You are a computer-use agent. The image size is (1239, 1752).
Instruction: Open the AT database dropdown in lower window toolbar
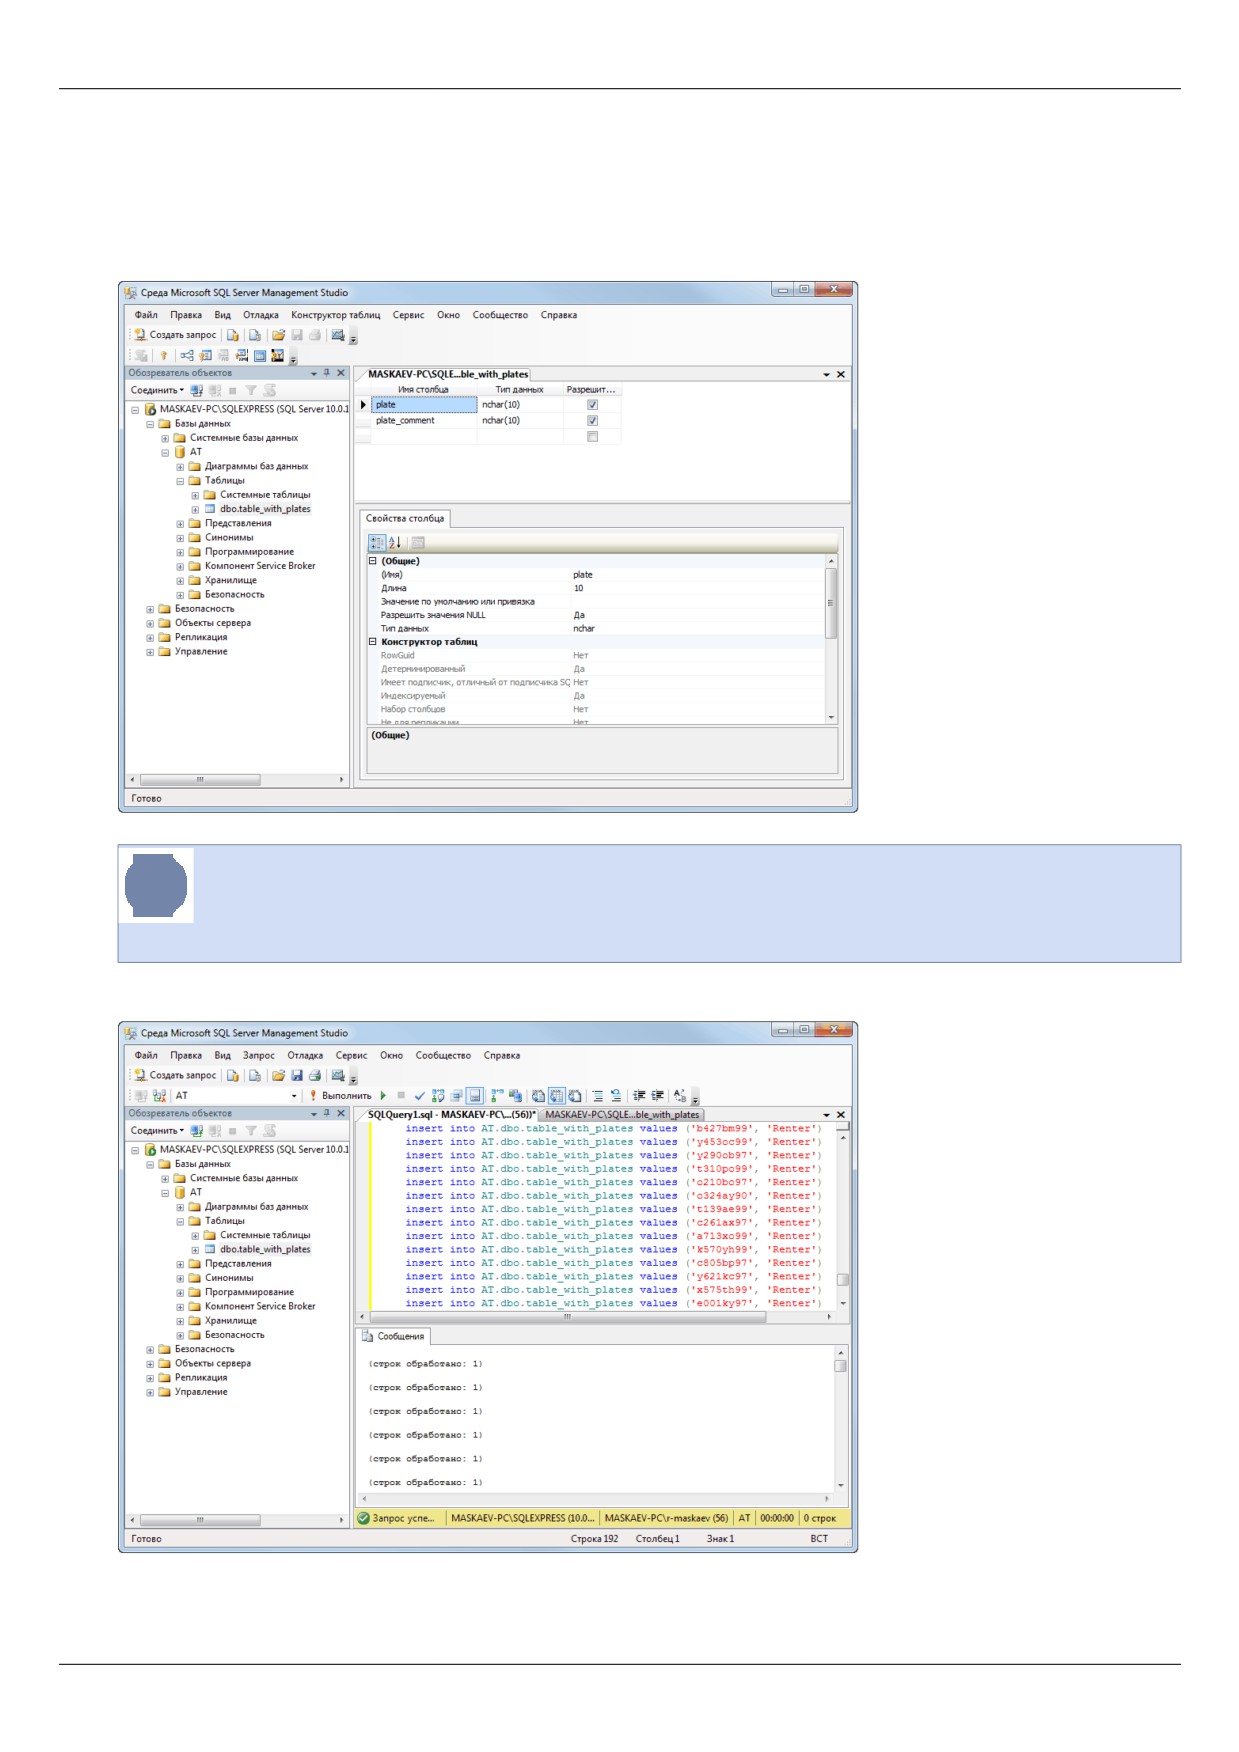[x=294, y=1095]
